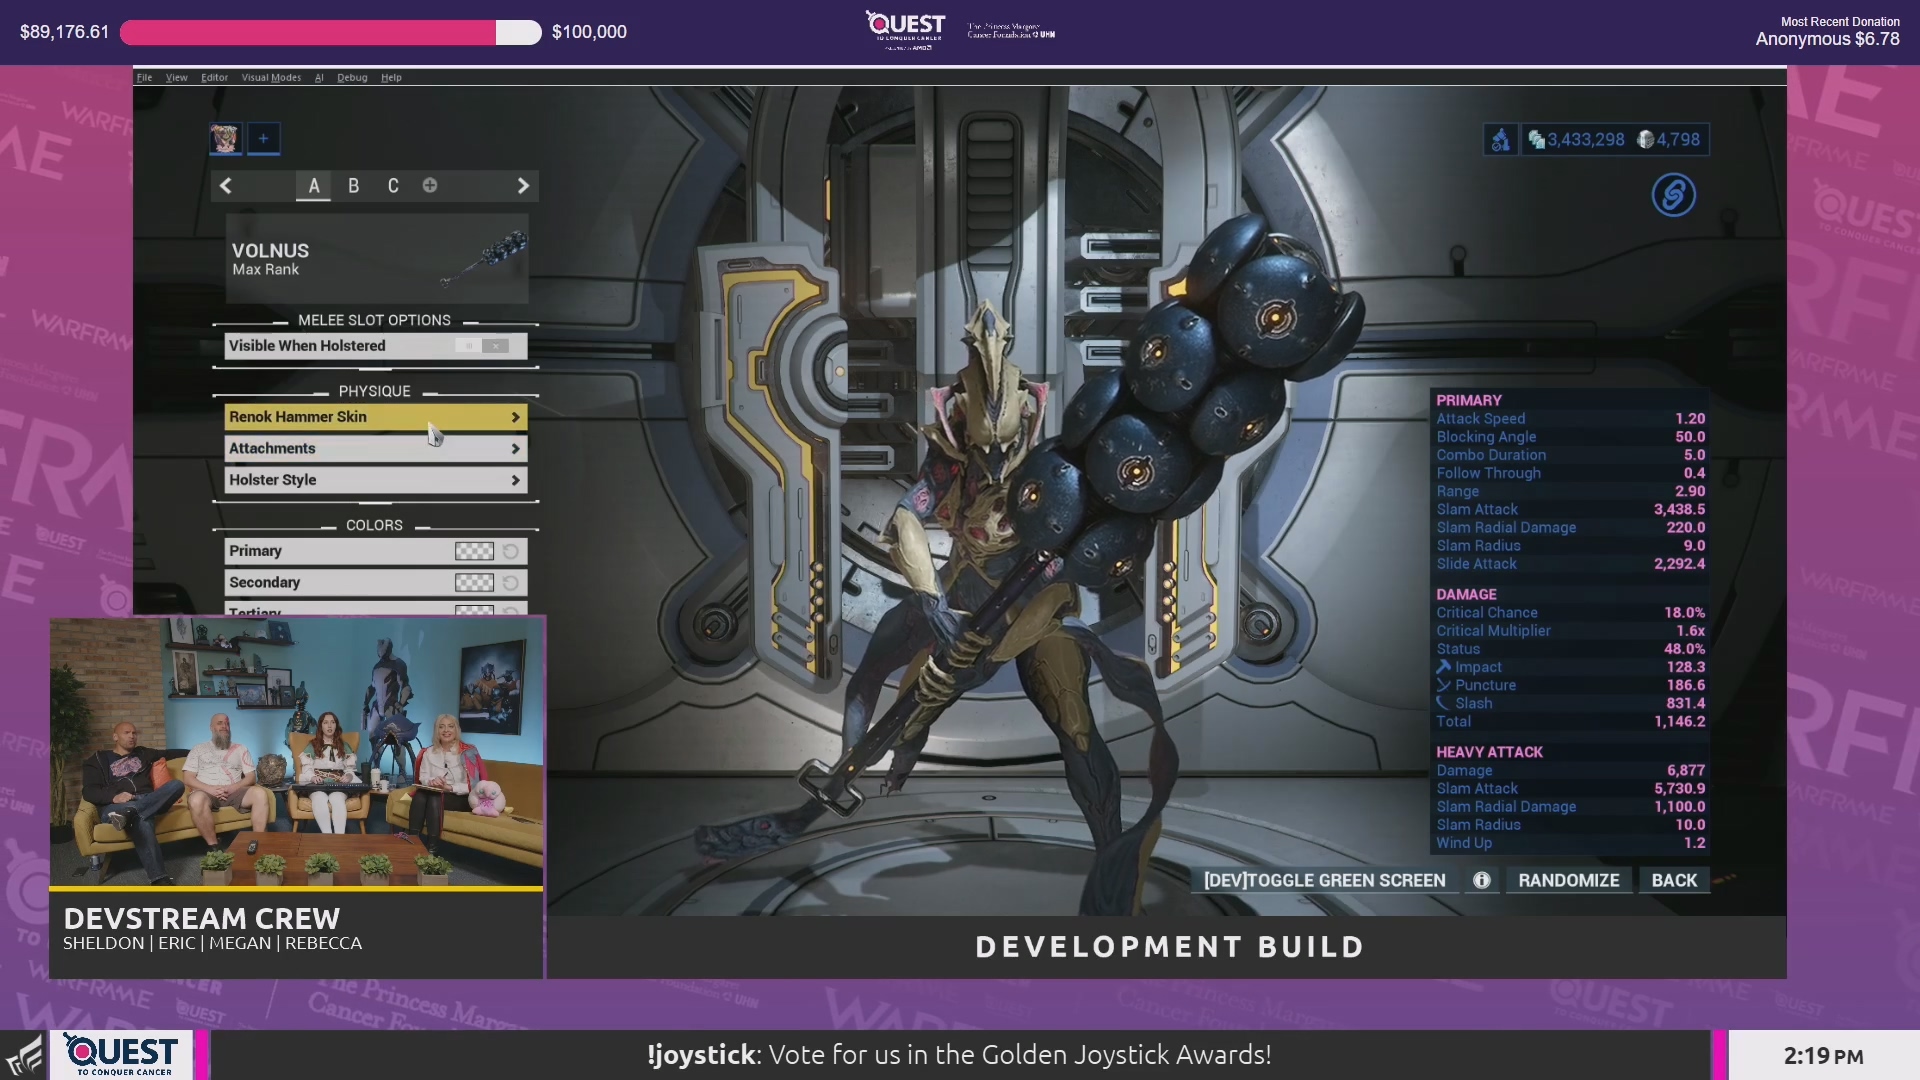This screenshot has height=1080, width=1920.
Task: Switch to appearance config tab B
Action: [x=353, y=186]
